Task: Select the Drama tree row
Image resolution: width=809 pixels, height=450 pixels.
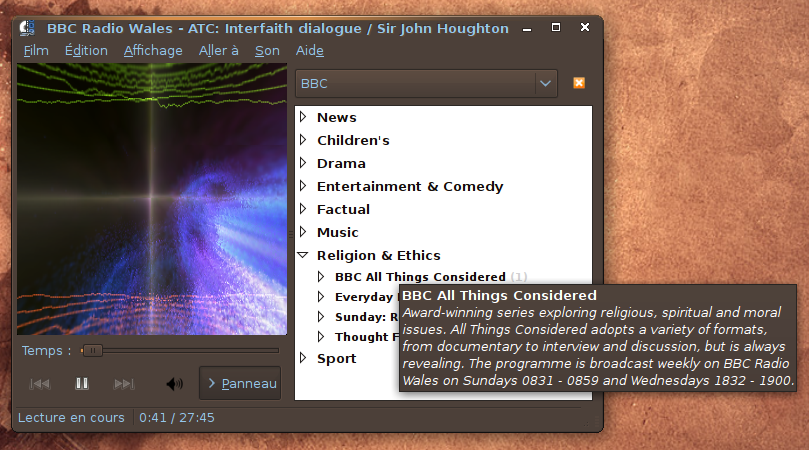Action: point(444,163)
